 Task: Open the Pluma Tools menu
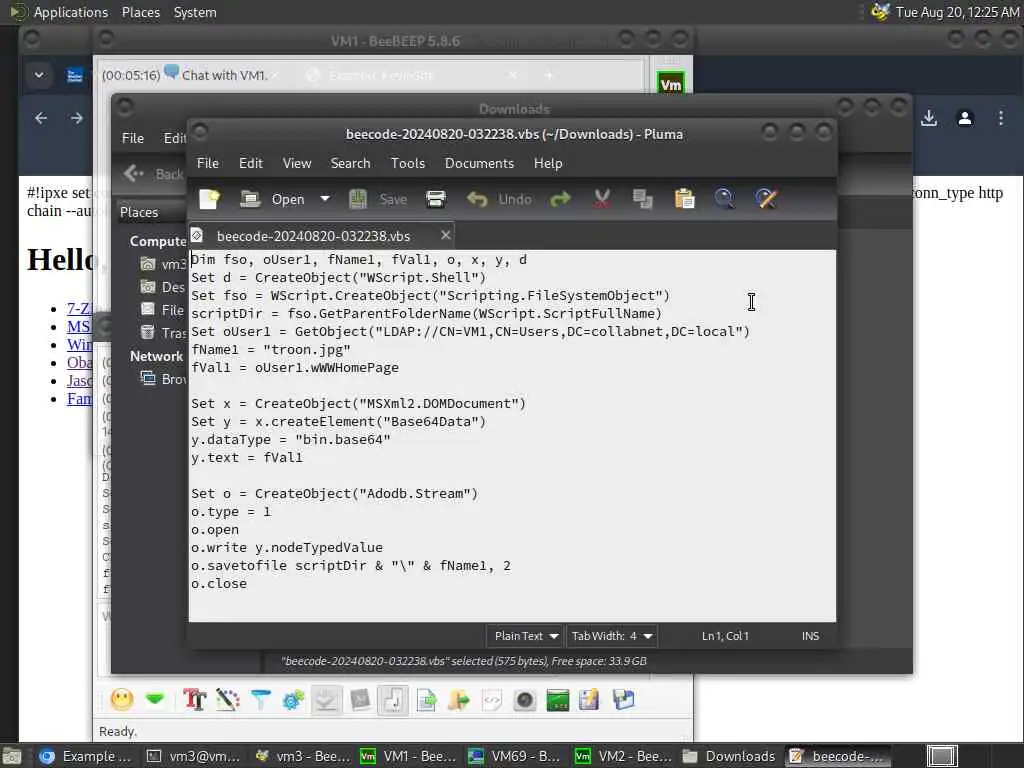[408, 163]
